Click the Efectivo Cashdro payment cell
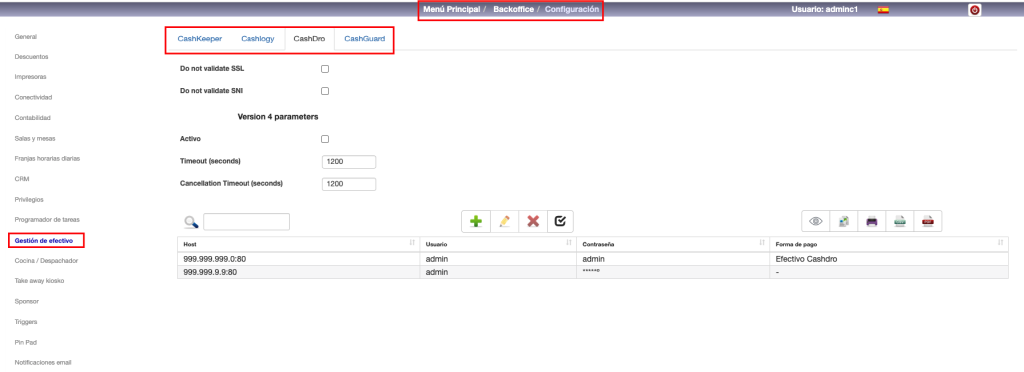Image resolution: width=1024 pixels, height=372 pixels. tap(889, 259)
